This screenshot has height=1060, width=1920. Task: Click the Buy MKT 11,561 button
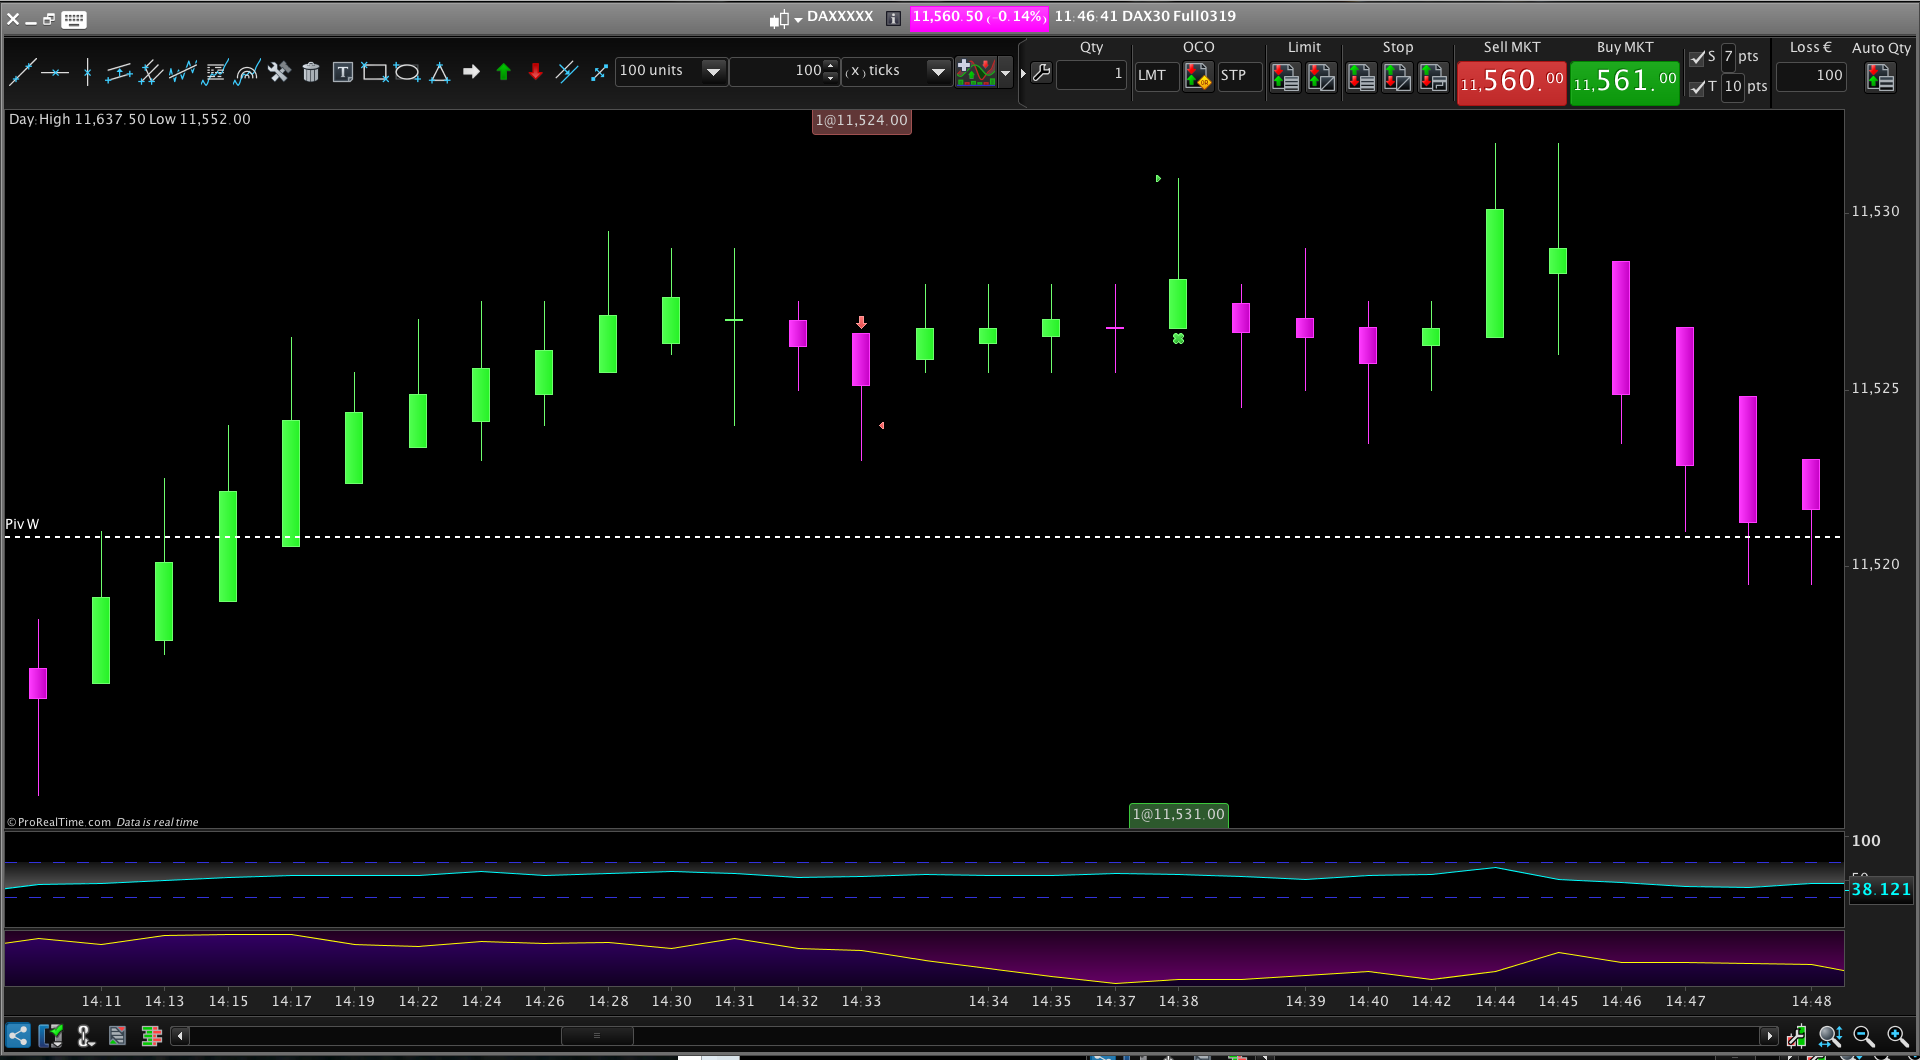tap(1624, 81)
